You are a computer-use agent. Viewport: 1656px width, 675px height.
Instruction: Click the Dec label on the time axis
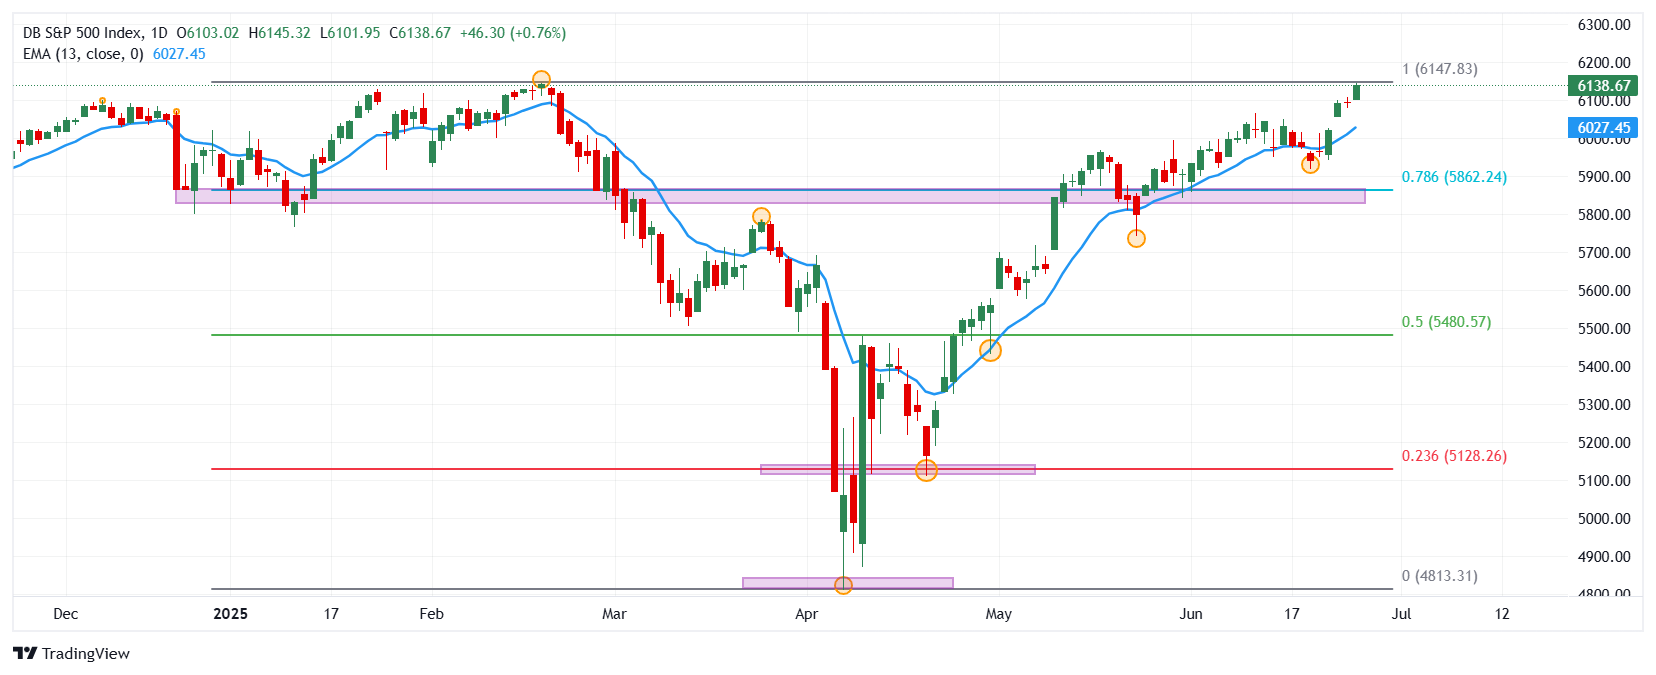[65, 614]
